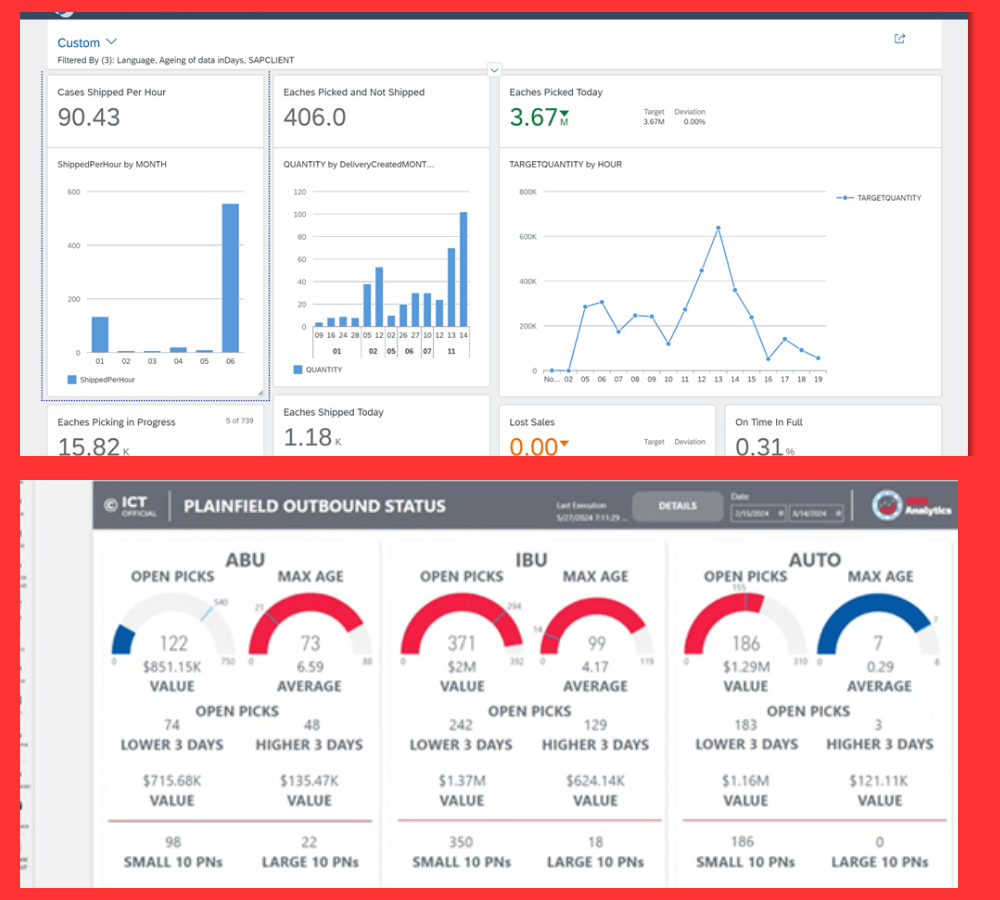Click the ShippedPerHour legend swatch
Image resolution: width=1000 pixels, height=900 pixels.
(73, 380)
